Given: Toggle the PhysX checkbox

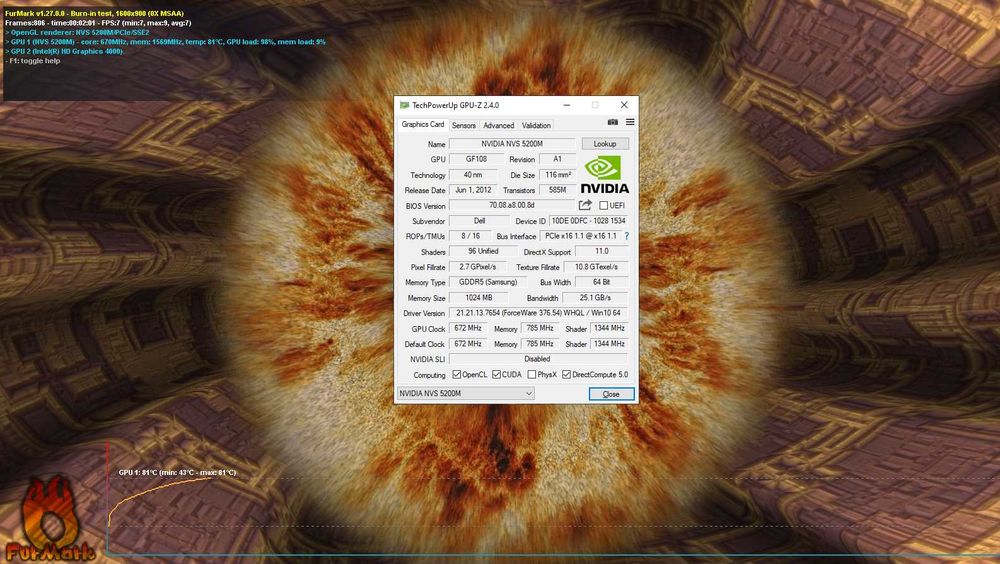Looking at the screenshot, I should (x=532, y=375).
